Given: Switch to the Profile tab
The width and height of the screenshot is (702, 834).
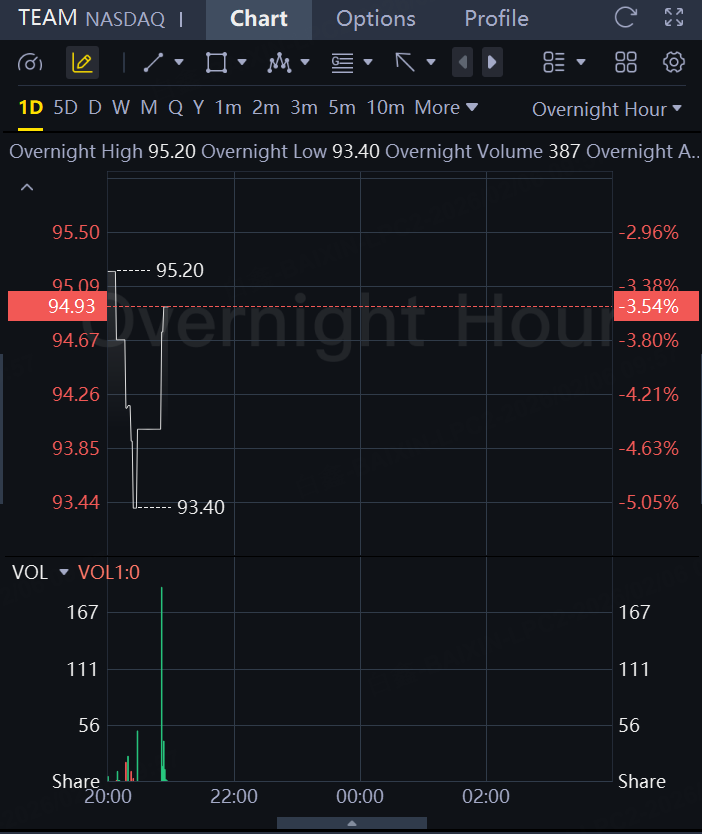Looking at the screenshot, I should click(497, 19).
